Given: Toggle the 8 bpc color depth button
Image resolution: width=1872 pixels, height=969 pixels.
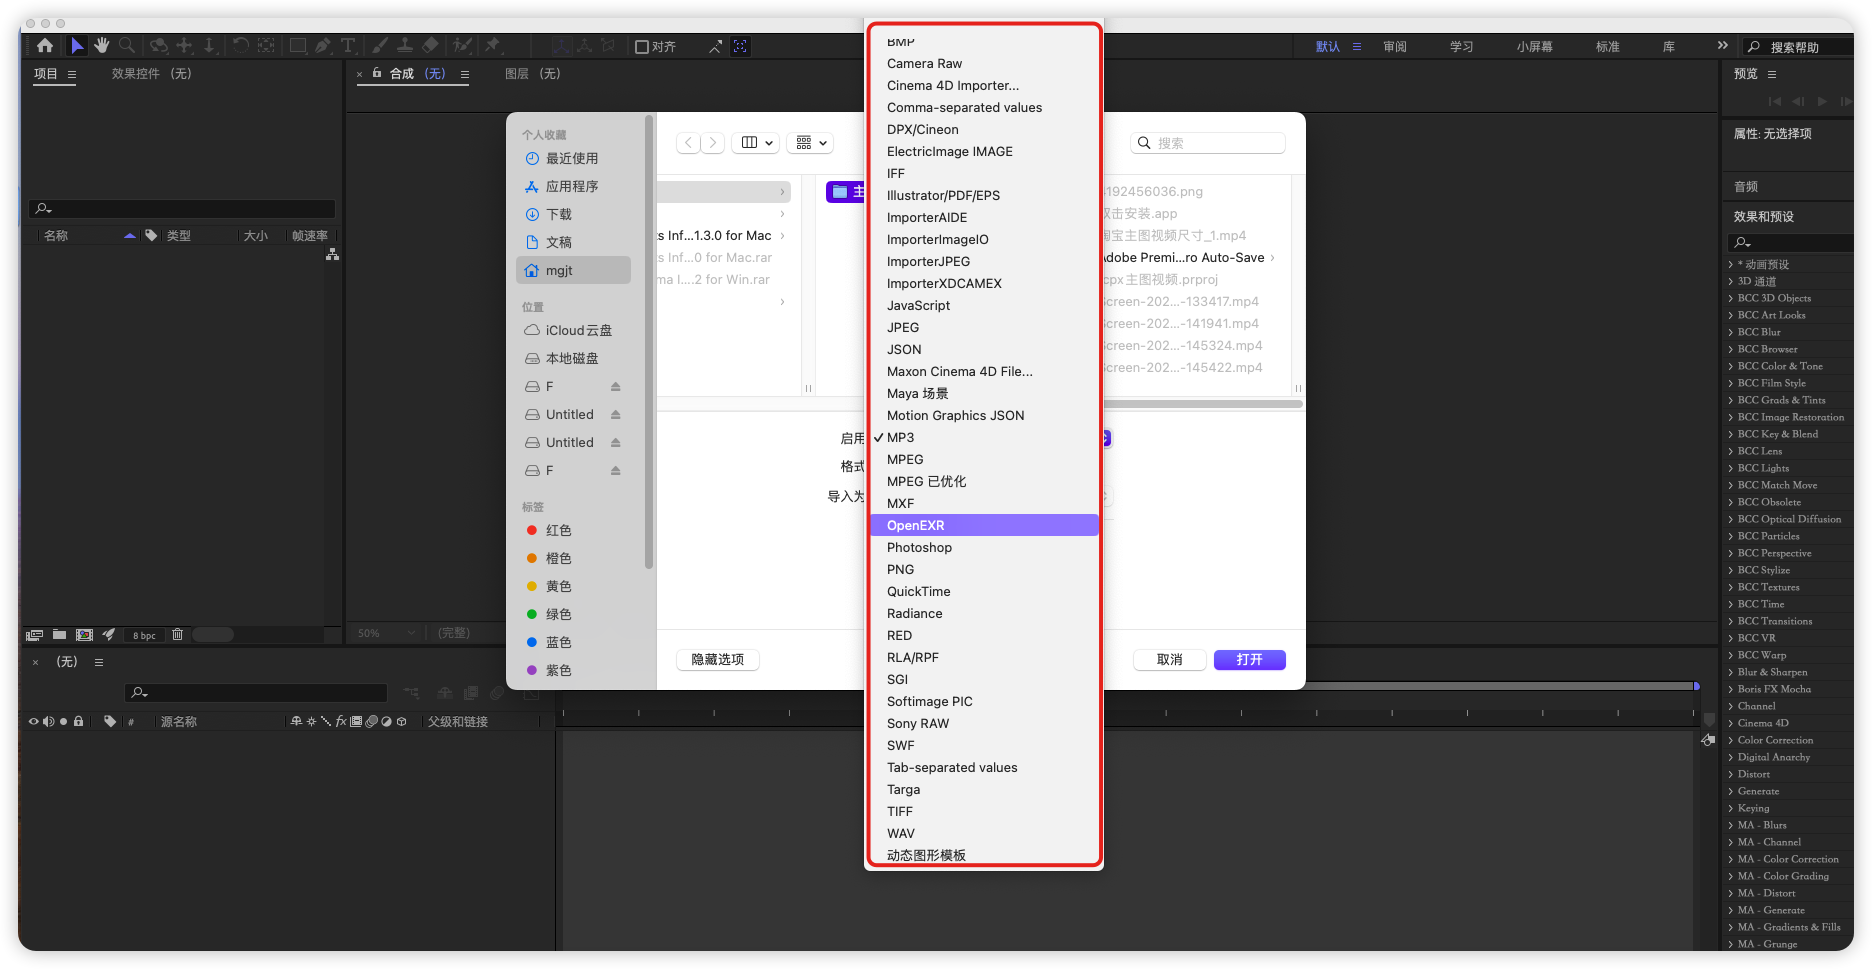Looking at the screenshot, I should coord(145,635).
